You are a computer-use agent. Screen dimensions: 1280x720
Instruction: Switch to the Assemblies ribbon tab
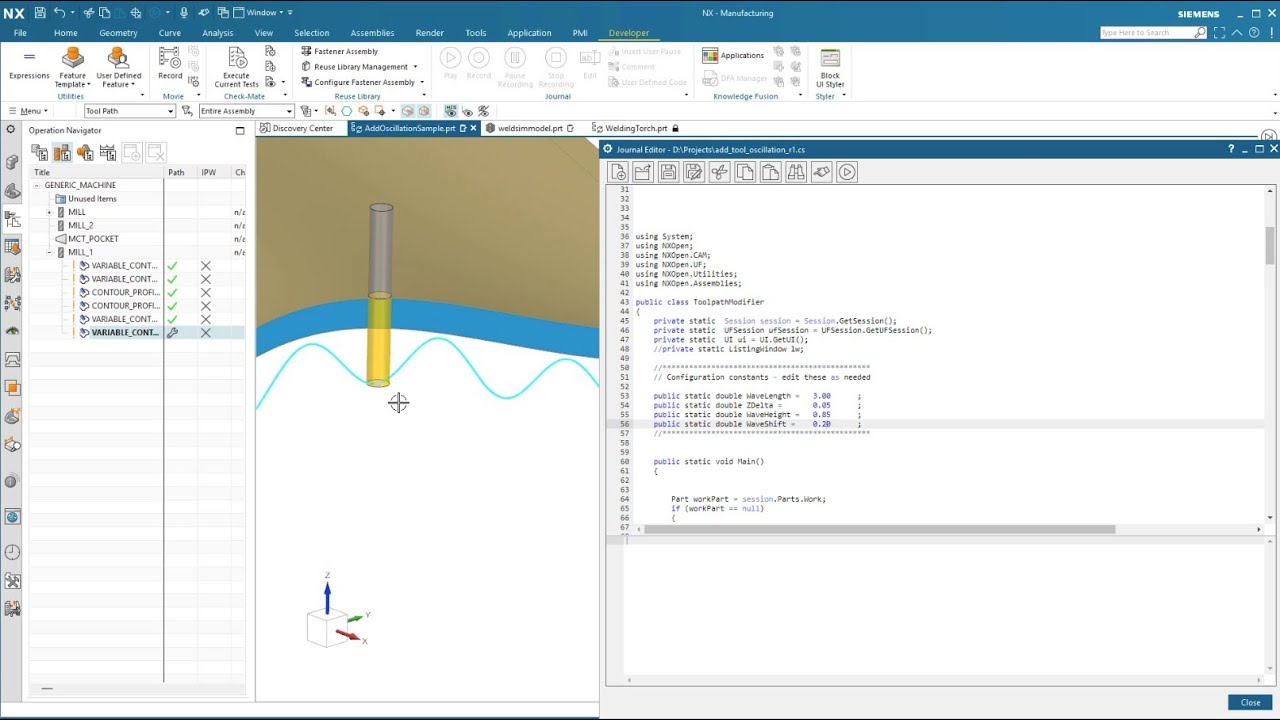click(372, 33)
